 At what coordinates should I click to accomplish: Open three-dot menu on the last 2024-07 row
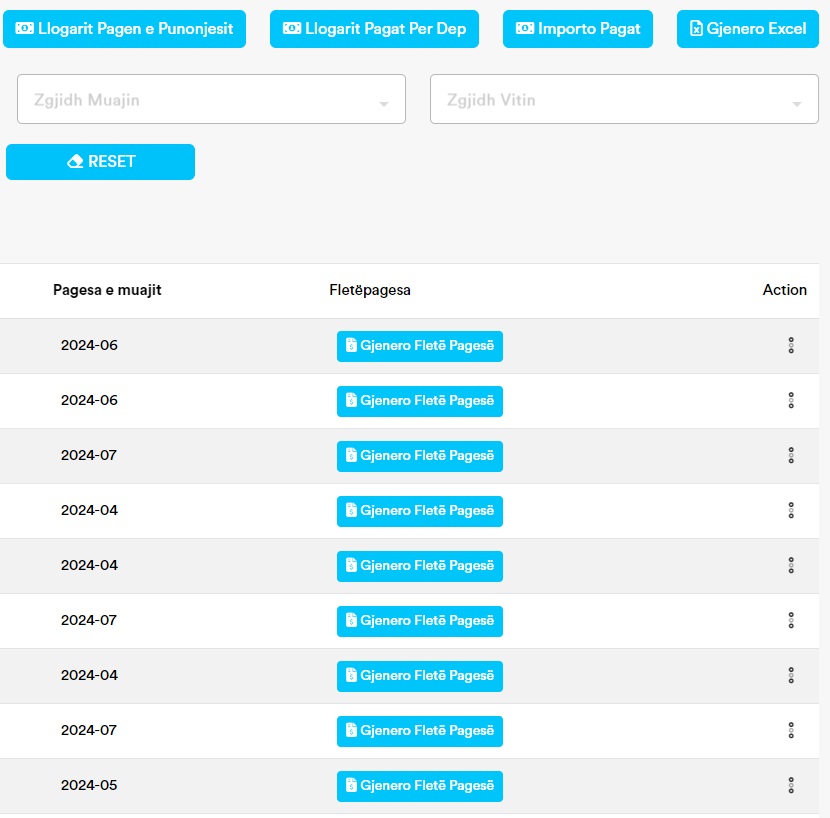790,730
